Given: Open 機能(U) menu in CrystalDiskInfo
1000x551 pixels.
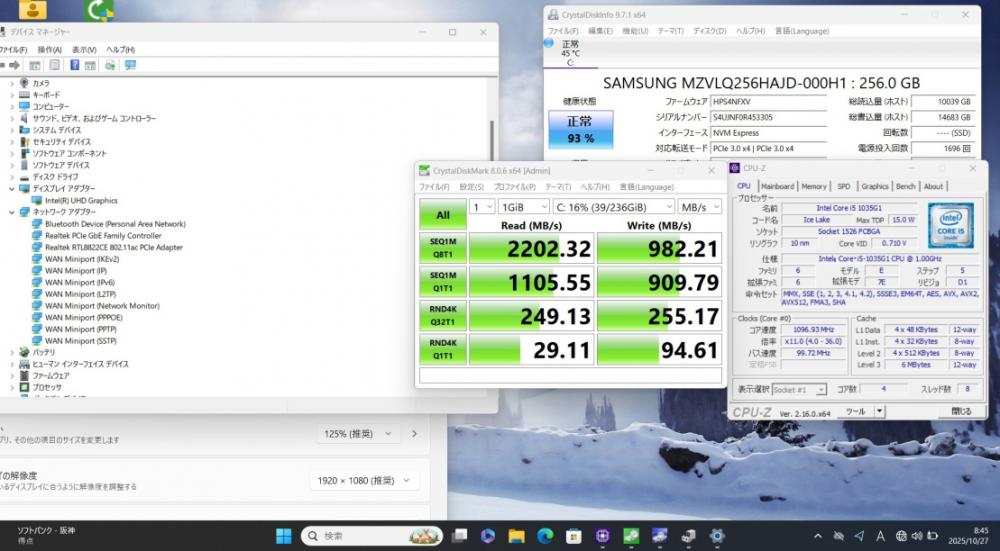Looking at the screenshot, I should [635, 31].
